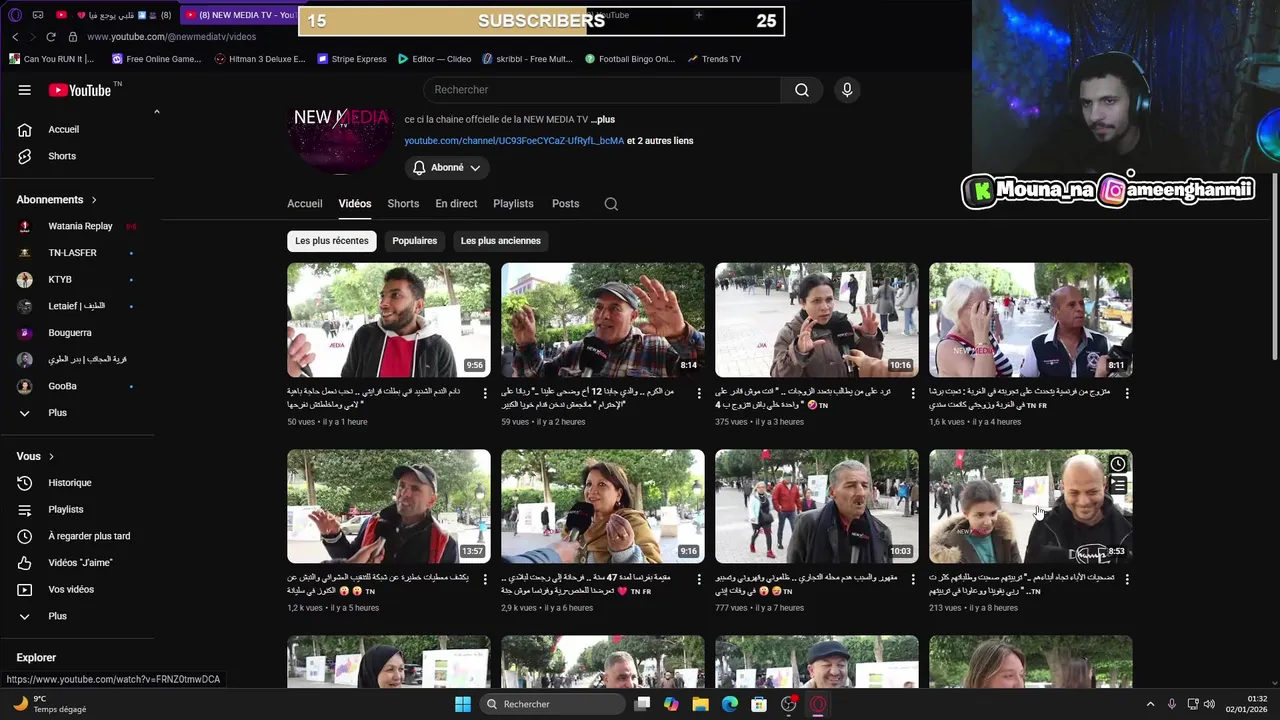The width and height of the screenshot is (1280, 720).
Task: Switch to the Accueil channel tab
Action: tap(305, 204)
